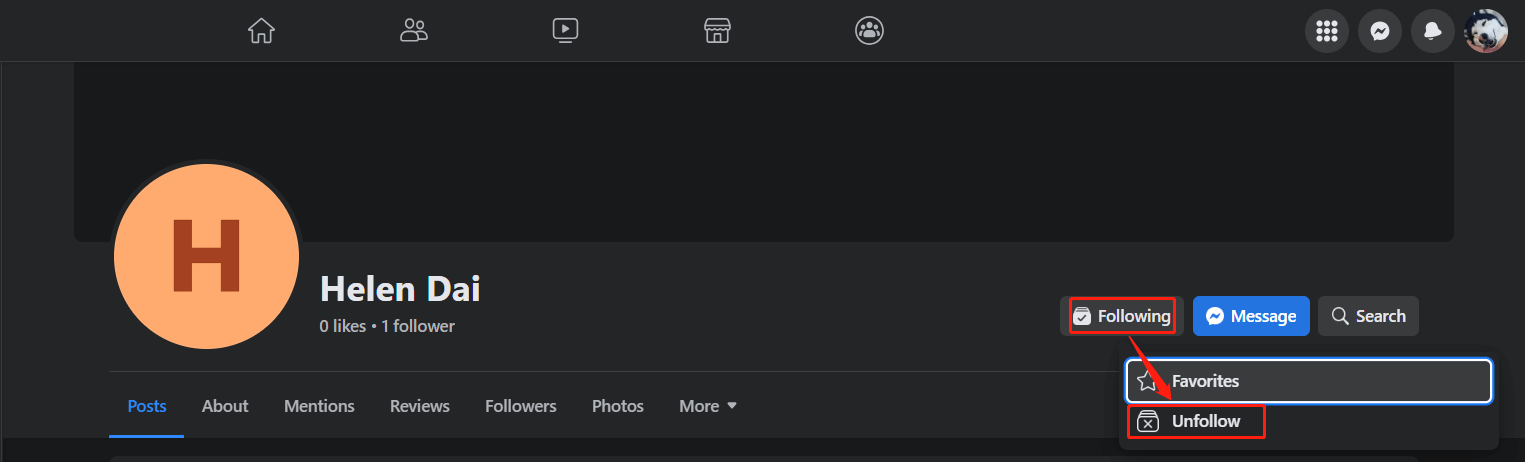
Task: View the Followers tab
Action: coord(521,406)
